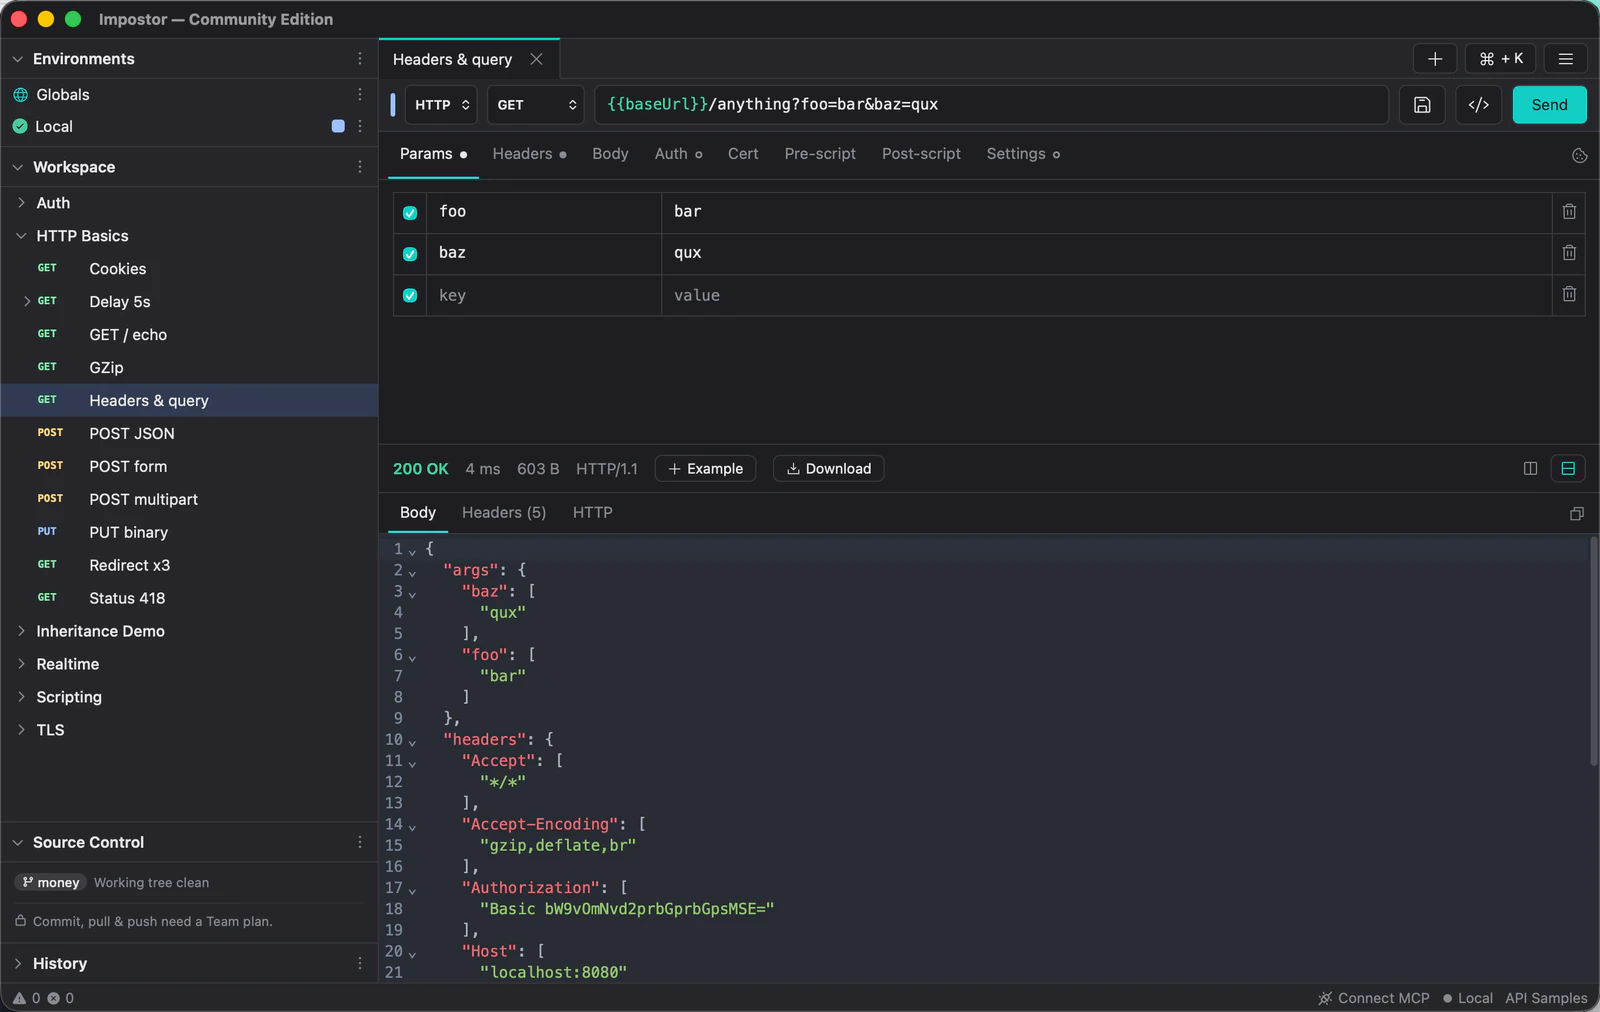
Task: Open the Auth tab
Action: [678, 154]
